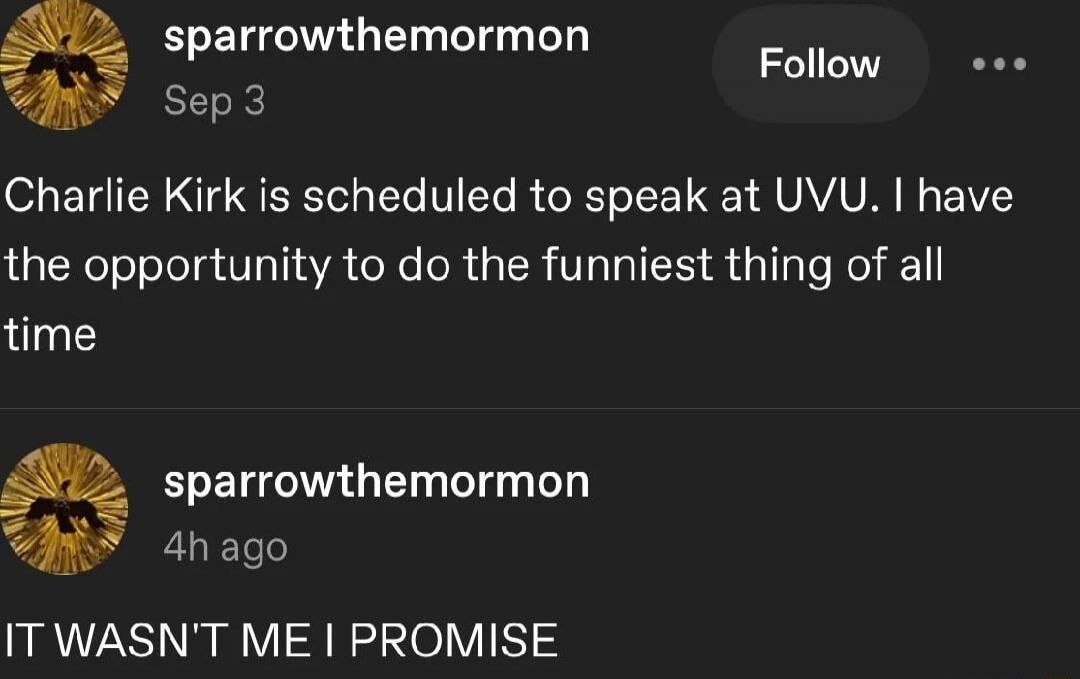The height and width of the screenshot is (679, 1080).
Task: Click the word PROMISE in the reply
Action: pos(453,640)
